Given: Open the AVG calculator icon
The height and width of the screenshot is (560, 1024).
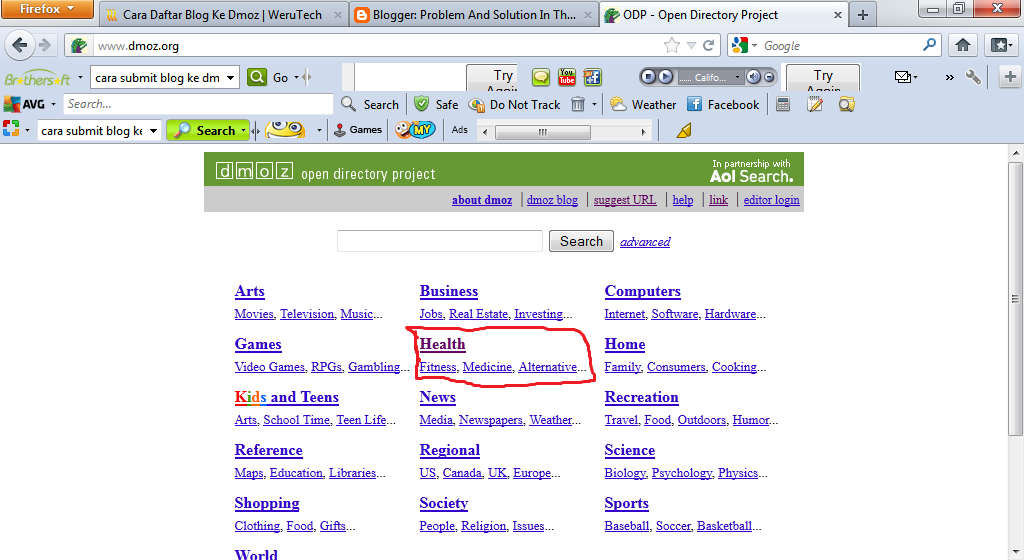Looking at the screenshot, I should (782, 104).
